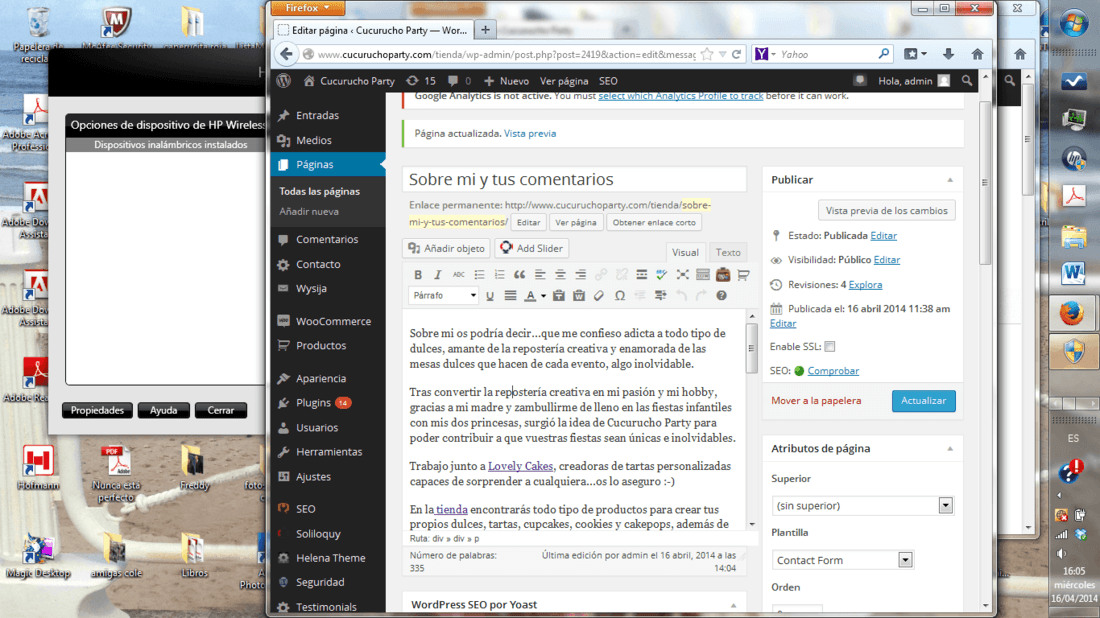Open Firefox downloads arrow

pos(948,54)
